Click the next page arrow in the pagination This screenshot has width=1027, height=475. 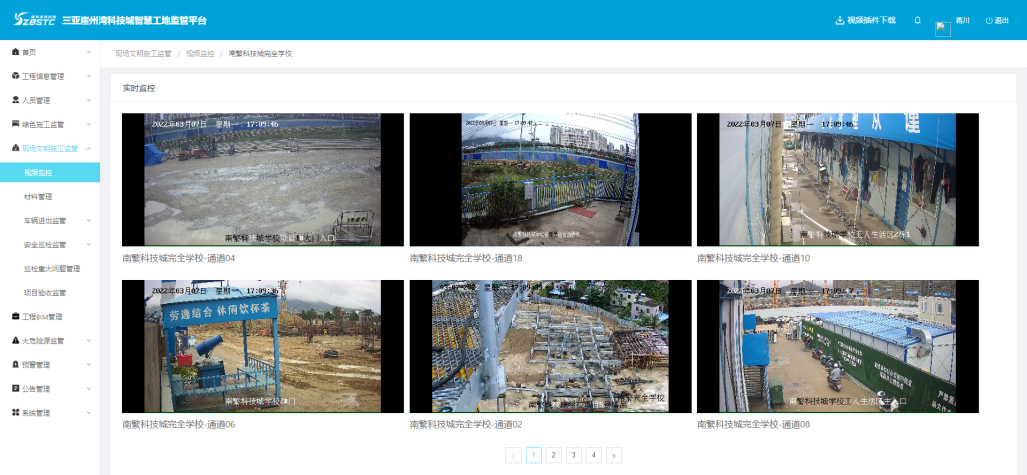pyautogui.click(x=614, y=455)
